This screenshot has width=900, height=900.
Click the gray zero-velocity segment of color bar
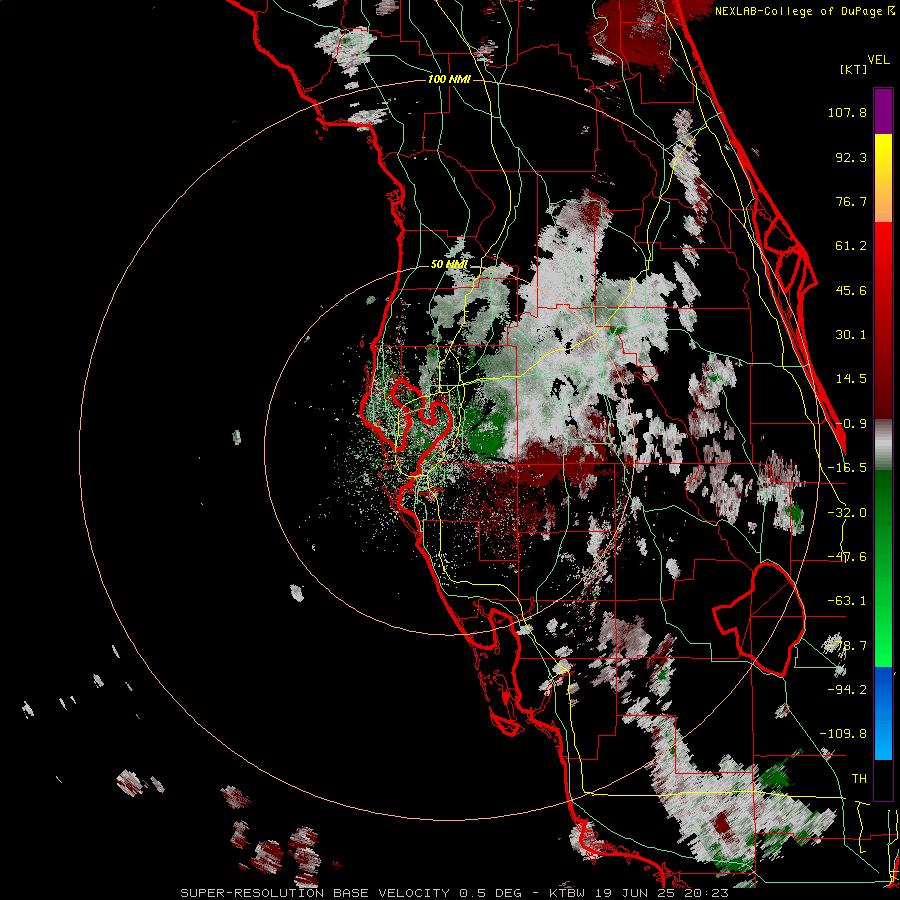[883, 445]
